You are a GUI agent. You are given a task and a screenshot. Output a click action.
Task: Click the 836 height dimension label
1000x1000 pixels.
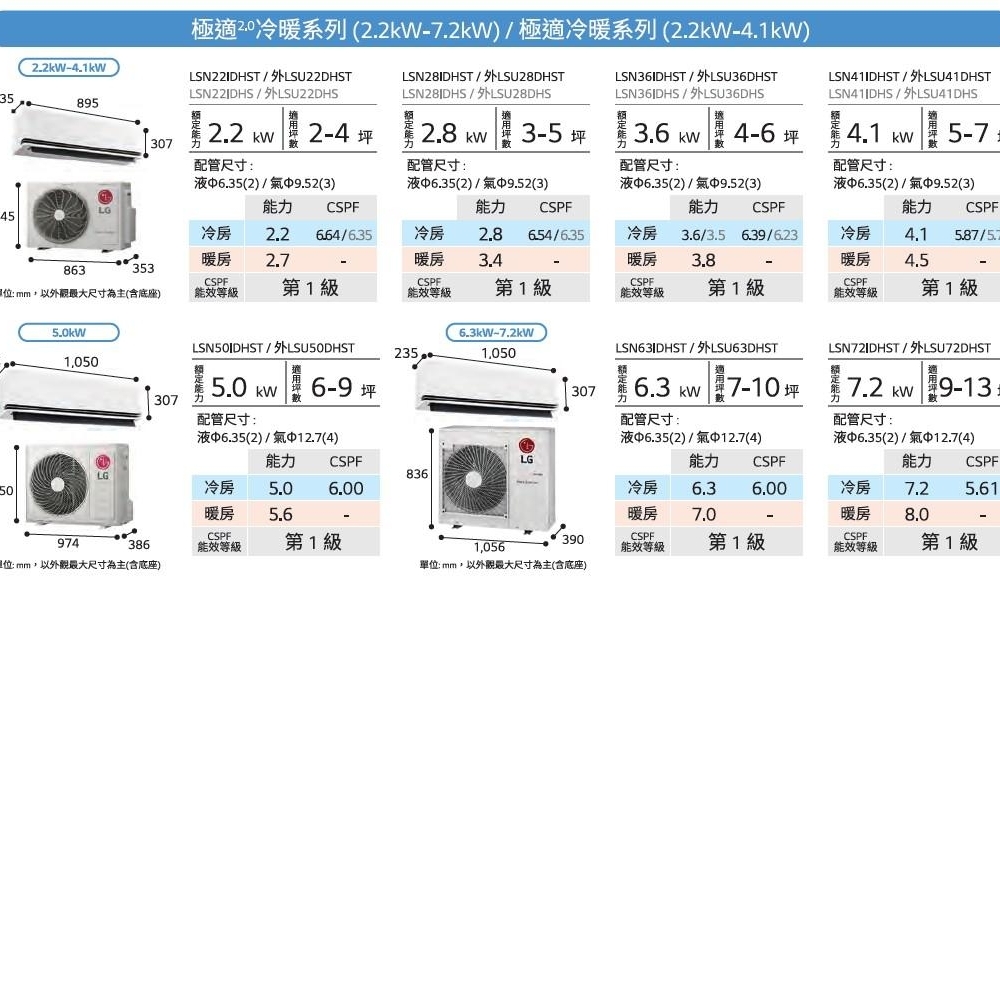tap(417, 474)
